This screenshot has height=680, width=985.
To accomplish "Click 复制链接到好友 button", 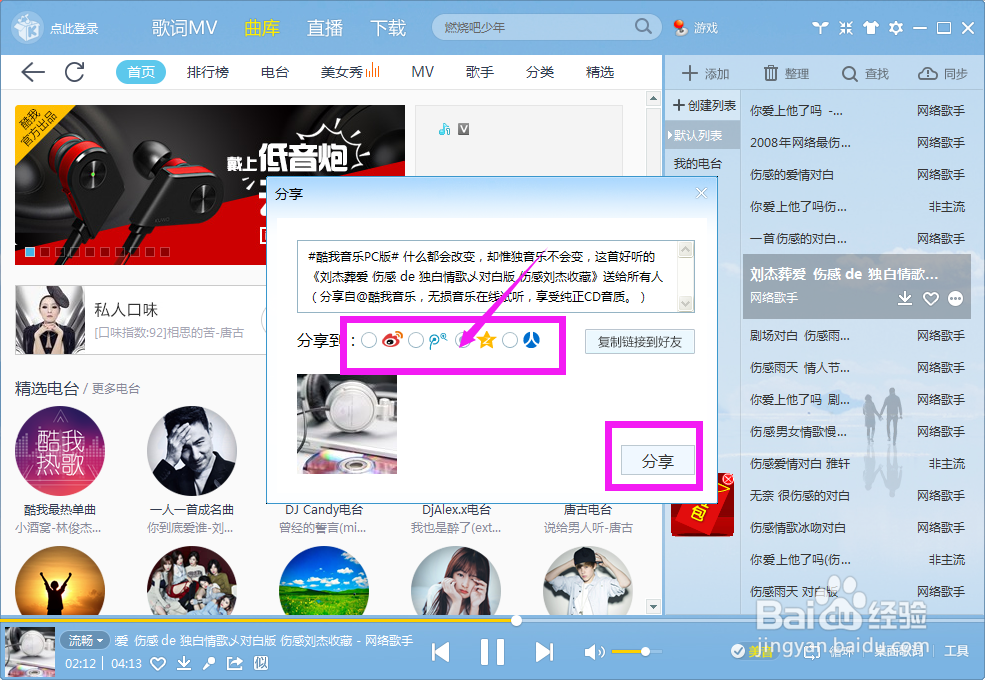I will 639,342.
